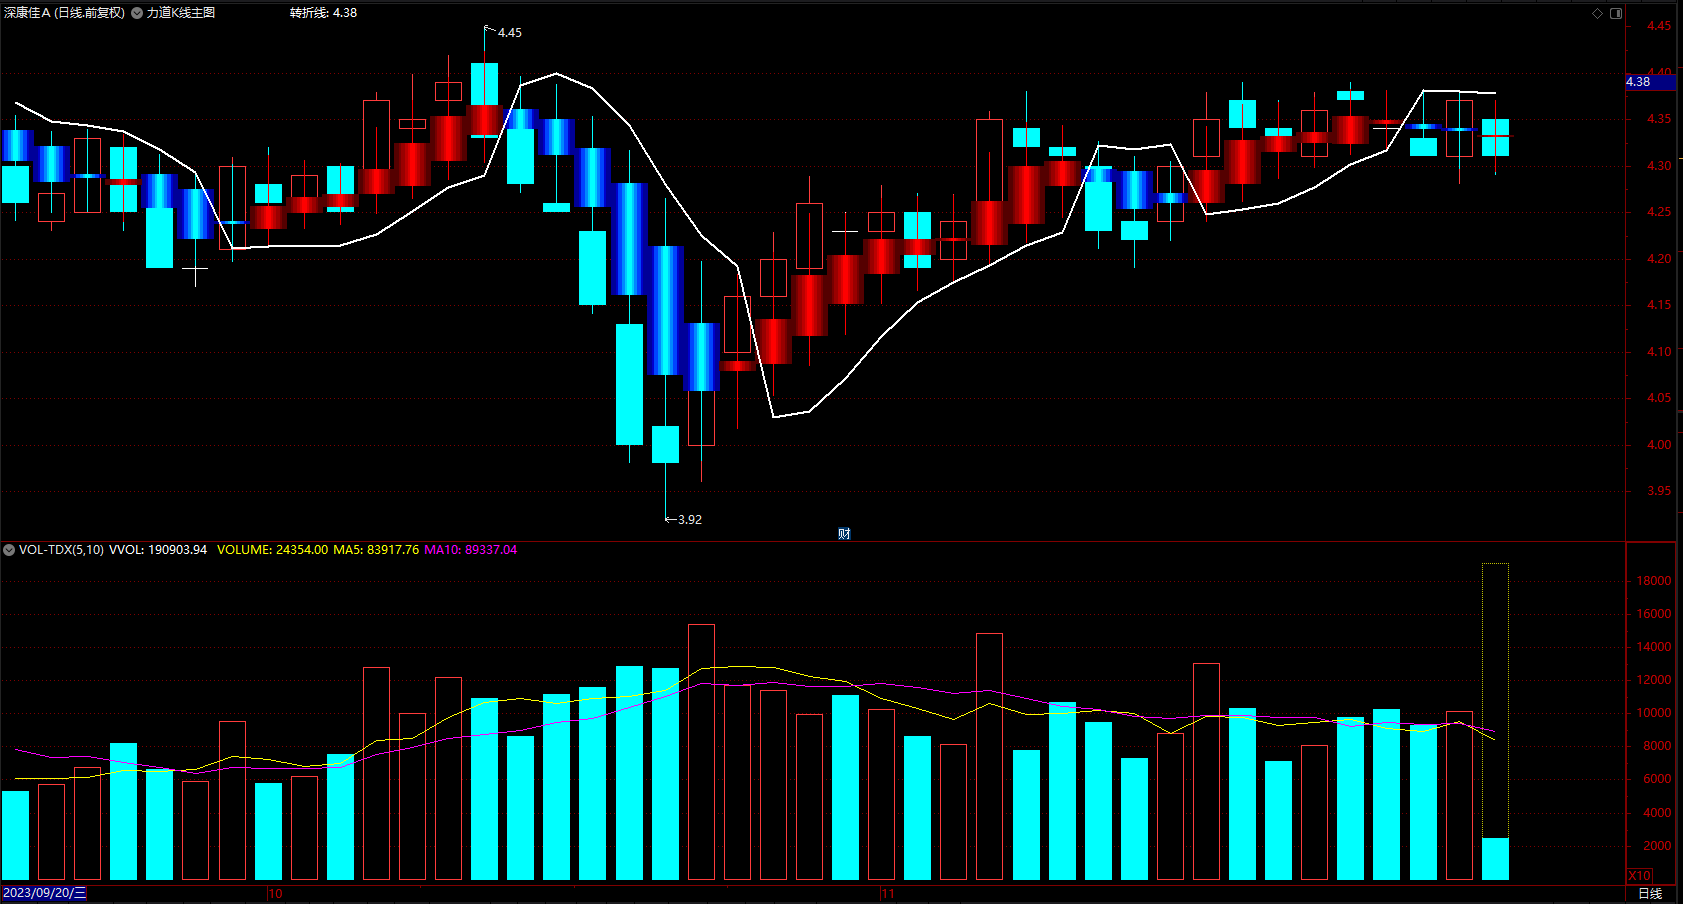The width and height of the screenshot is (1683, 904).
Task: Click the 财 finance marker on the chart
Action: (844, 534)
